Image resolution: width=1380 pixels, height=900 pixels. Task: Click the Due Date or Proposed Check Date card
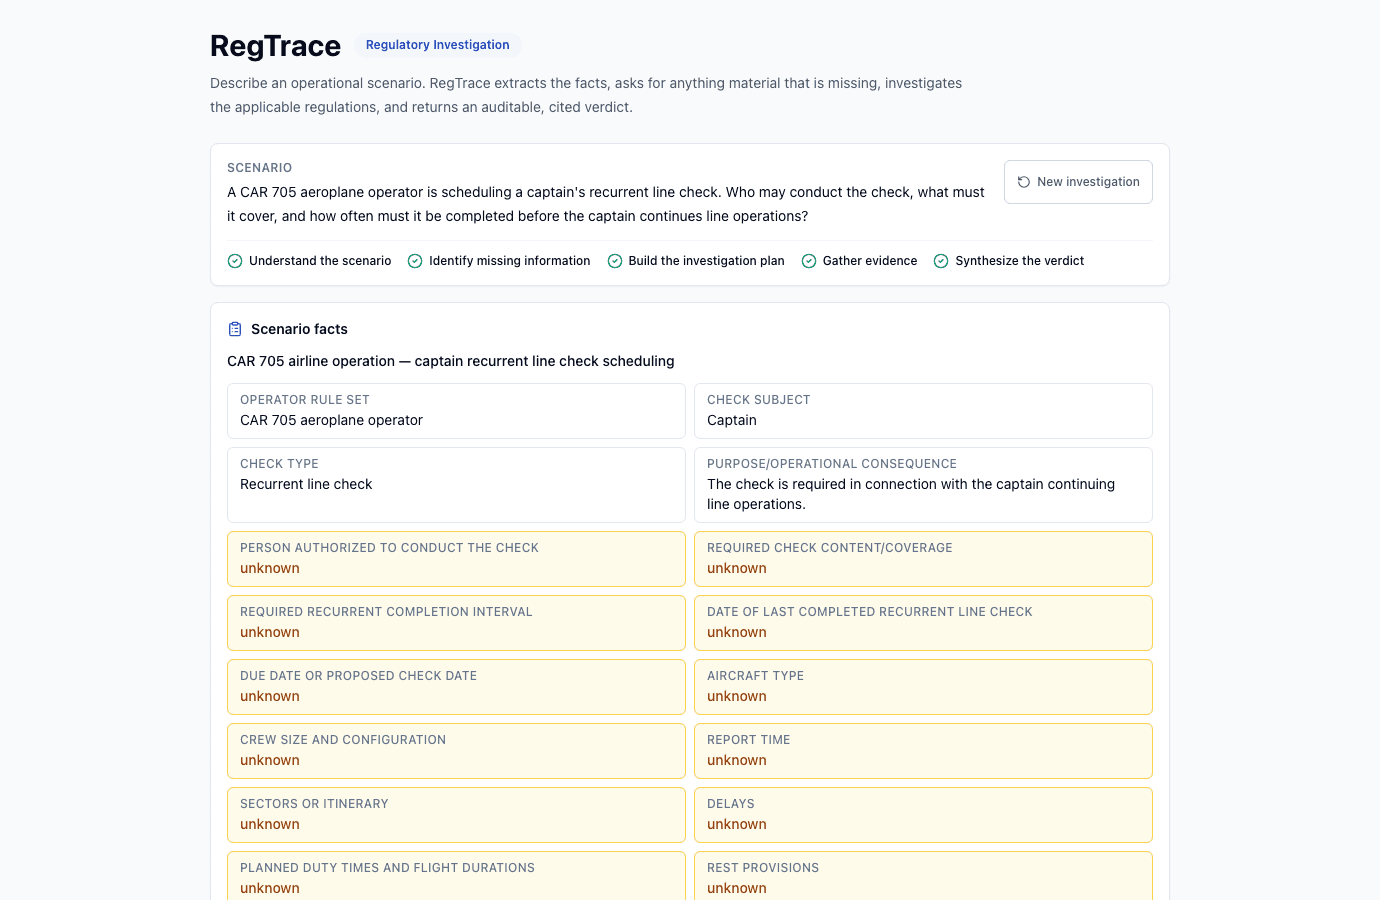coord(456,687)
